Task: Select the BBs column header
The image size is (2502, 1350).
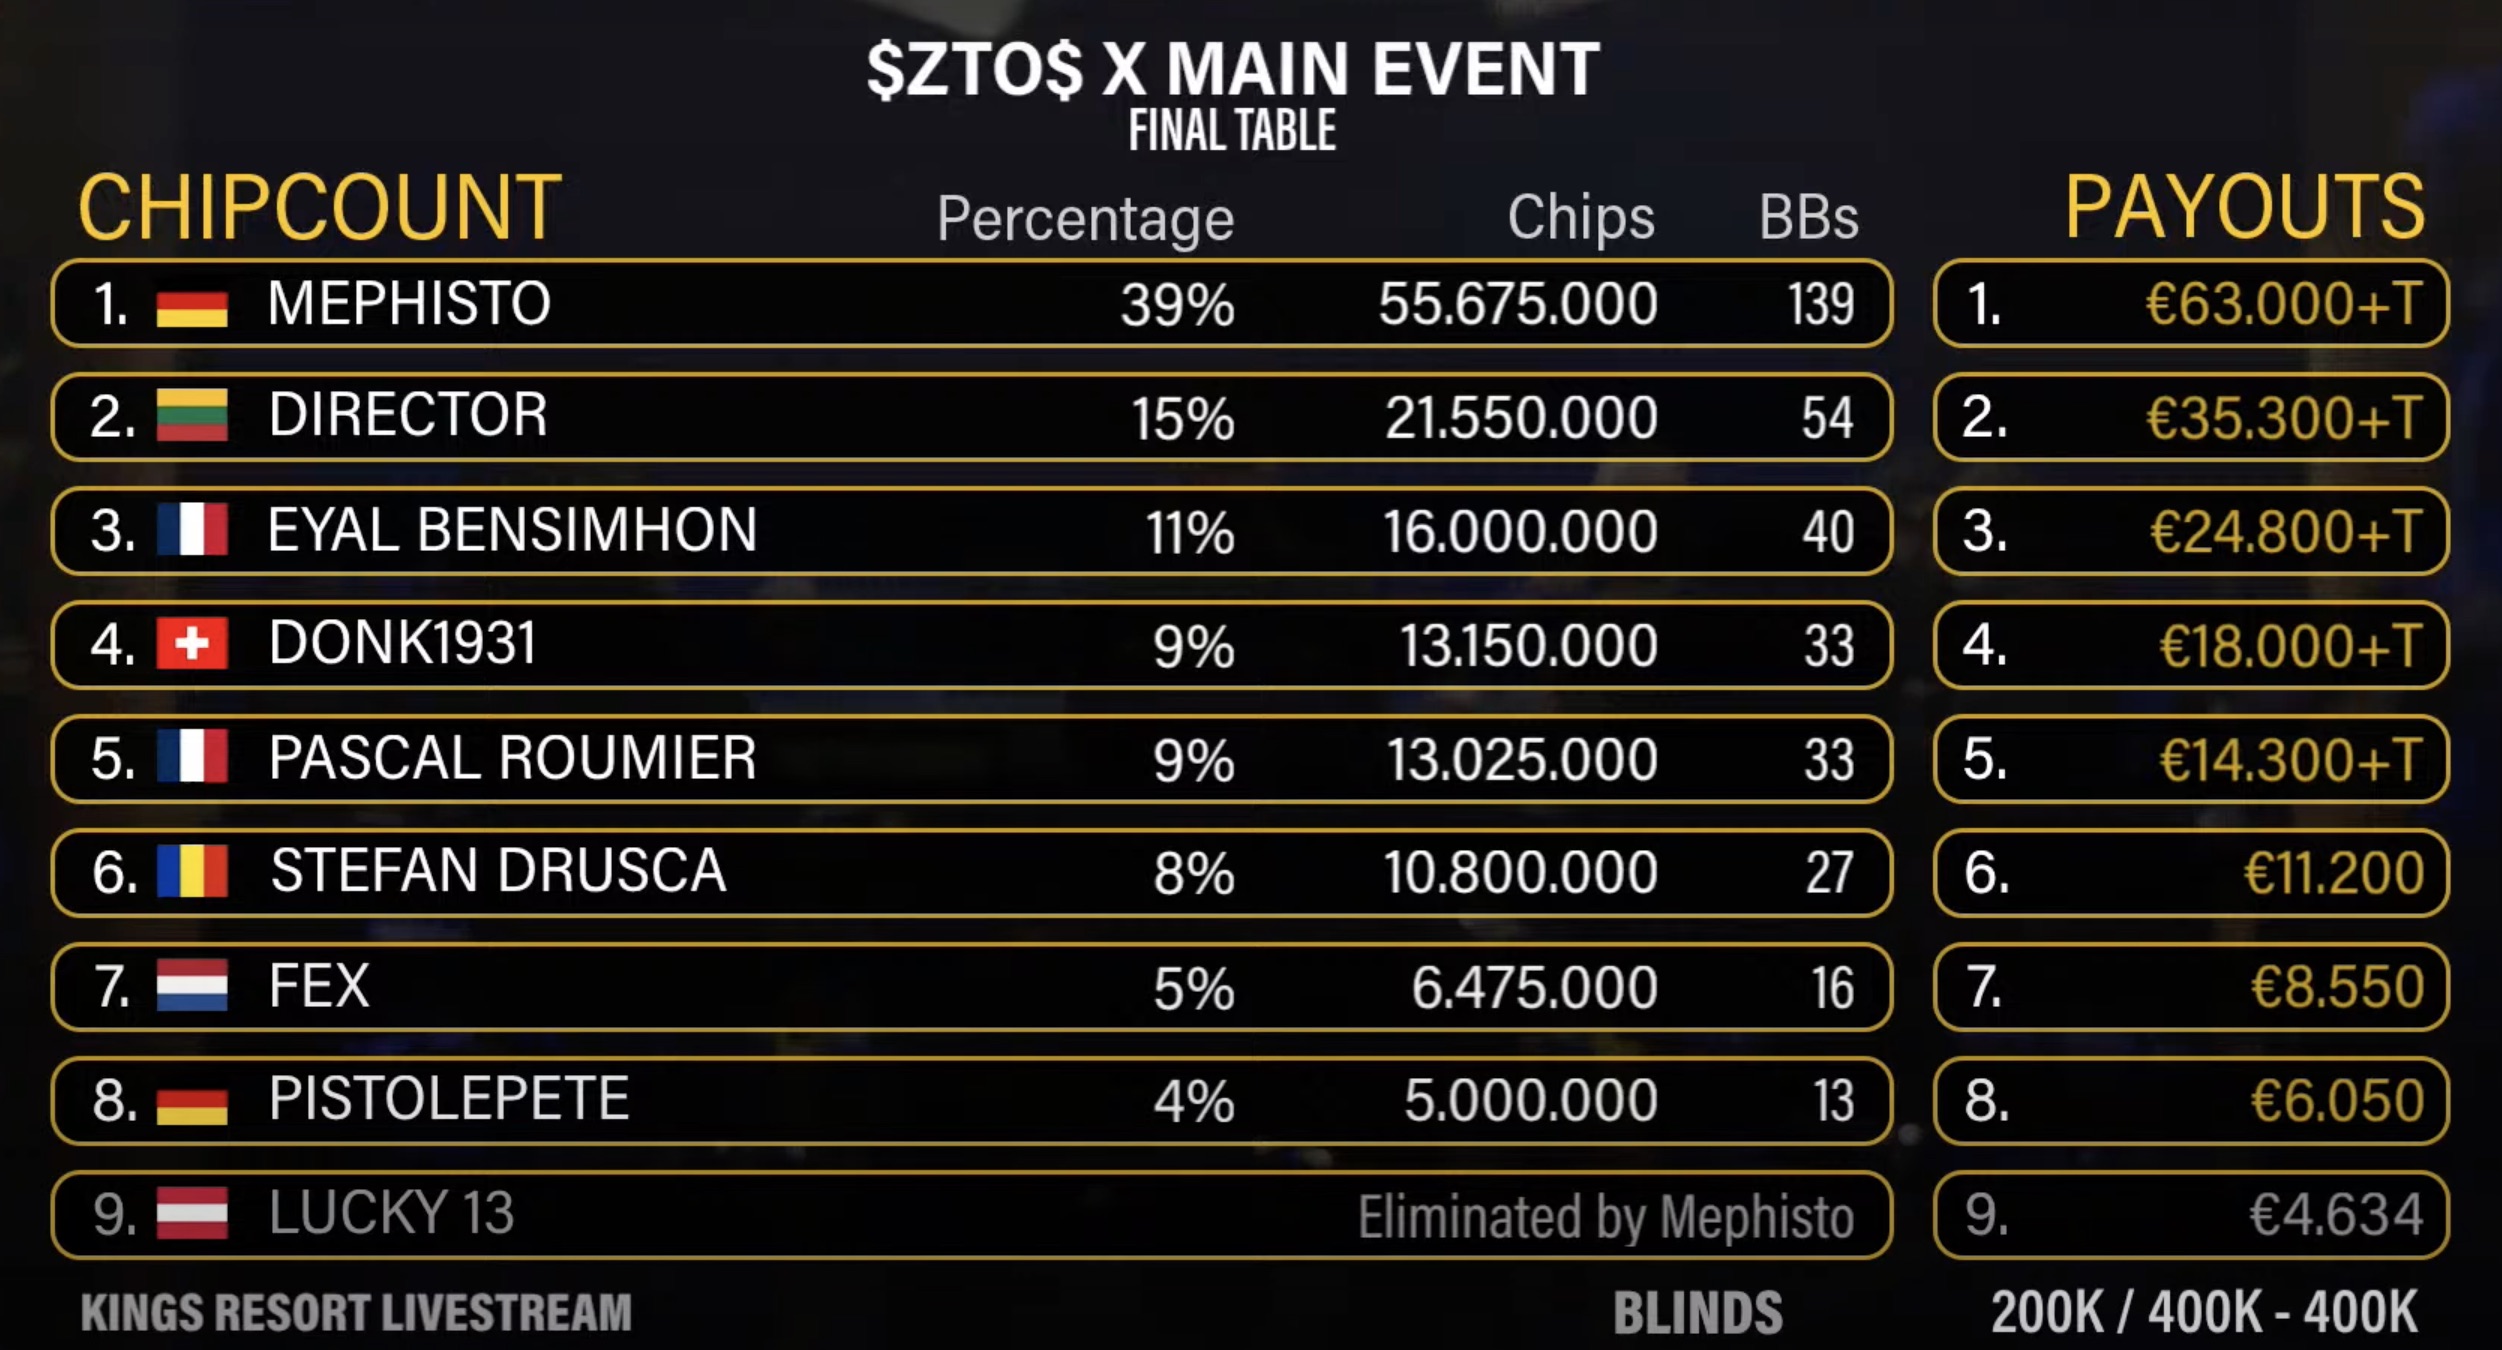Action: (1808, 216)
